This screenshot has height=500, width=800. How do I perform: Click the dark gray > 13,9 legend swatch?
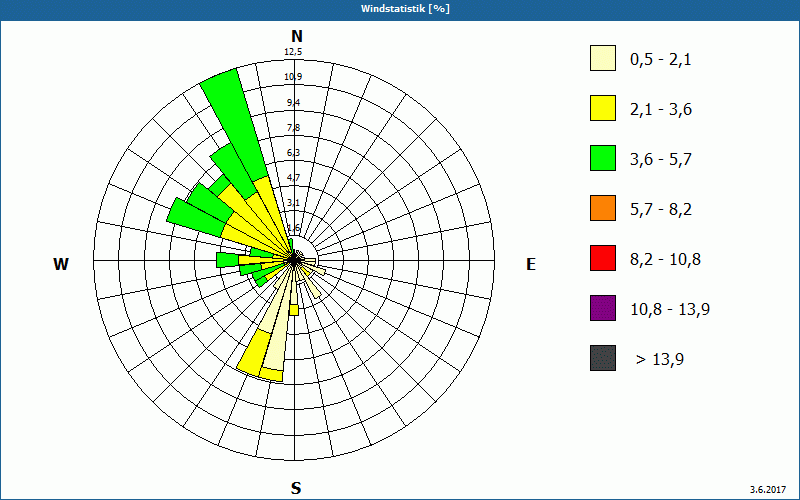[x=603, y=358]
